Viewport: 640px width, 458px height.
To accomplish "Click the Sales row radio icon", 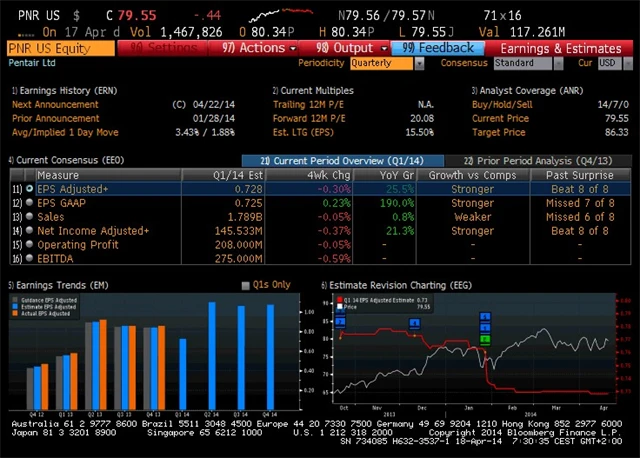I will click(29, 214).
